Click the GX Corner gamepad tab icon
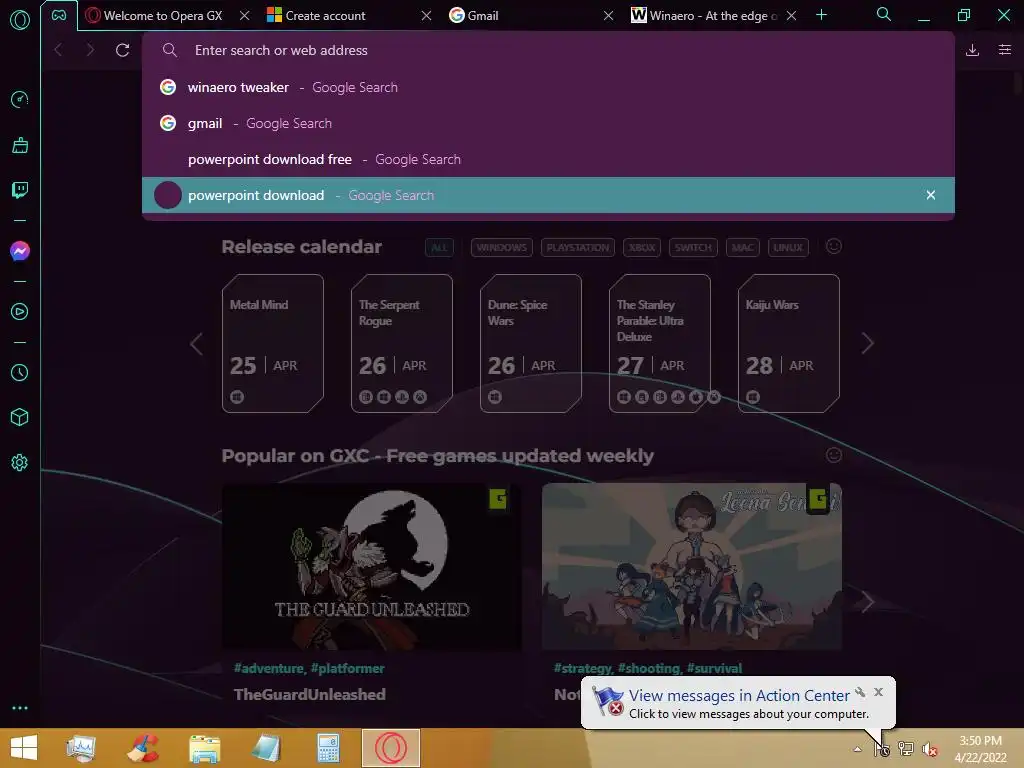 [59, 15]
